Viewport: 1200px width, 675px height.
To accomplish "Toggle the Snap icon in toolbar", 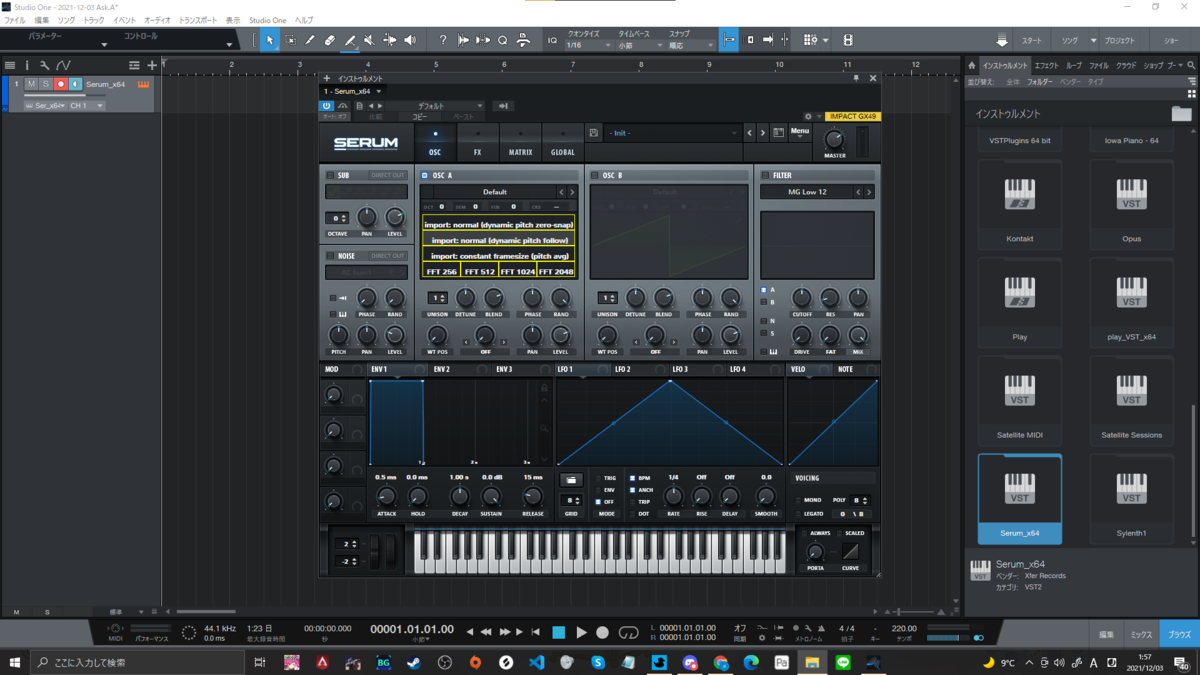I will click(x=729, y=40).
